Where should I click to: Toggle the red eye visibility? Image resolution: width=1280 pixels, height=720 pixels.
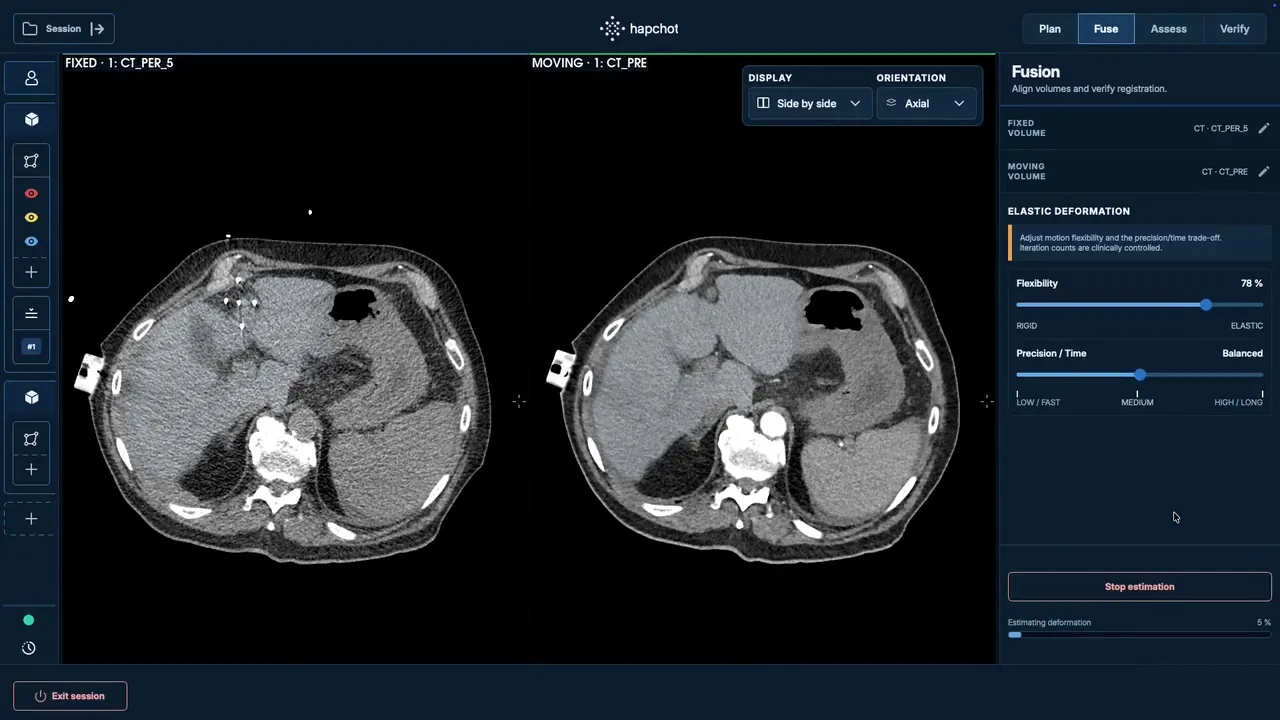31,193
